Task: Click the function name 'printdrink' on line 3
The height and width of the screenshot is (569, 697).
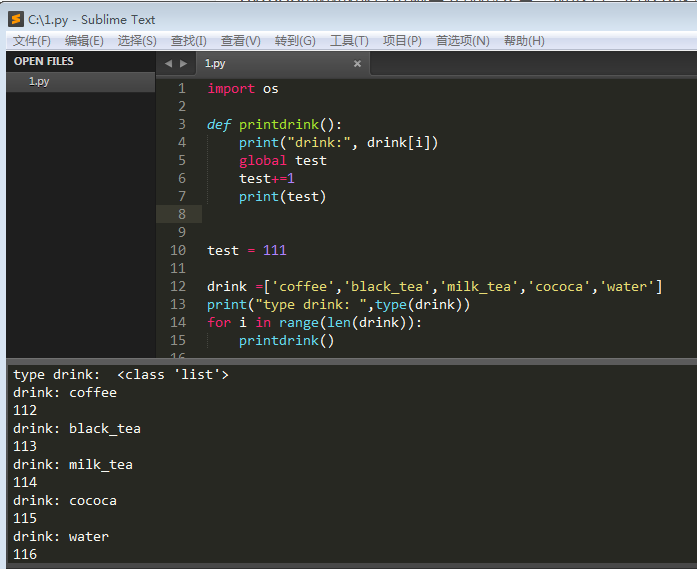Action: tap(279, 124)
